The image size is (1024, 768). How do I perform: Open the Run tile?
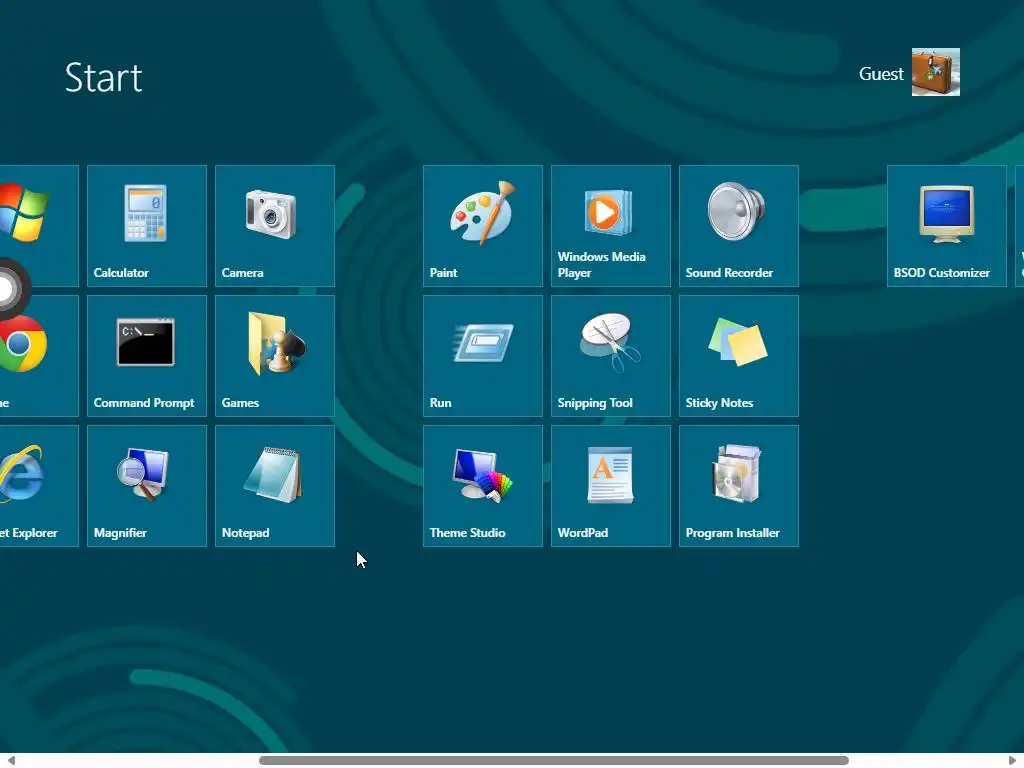tap(483, 356)
